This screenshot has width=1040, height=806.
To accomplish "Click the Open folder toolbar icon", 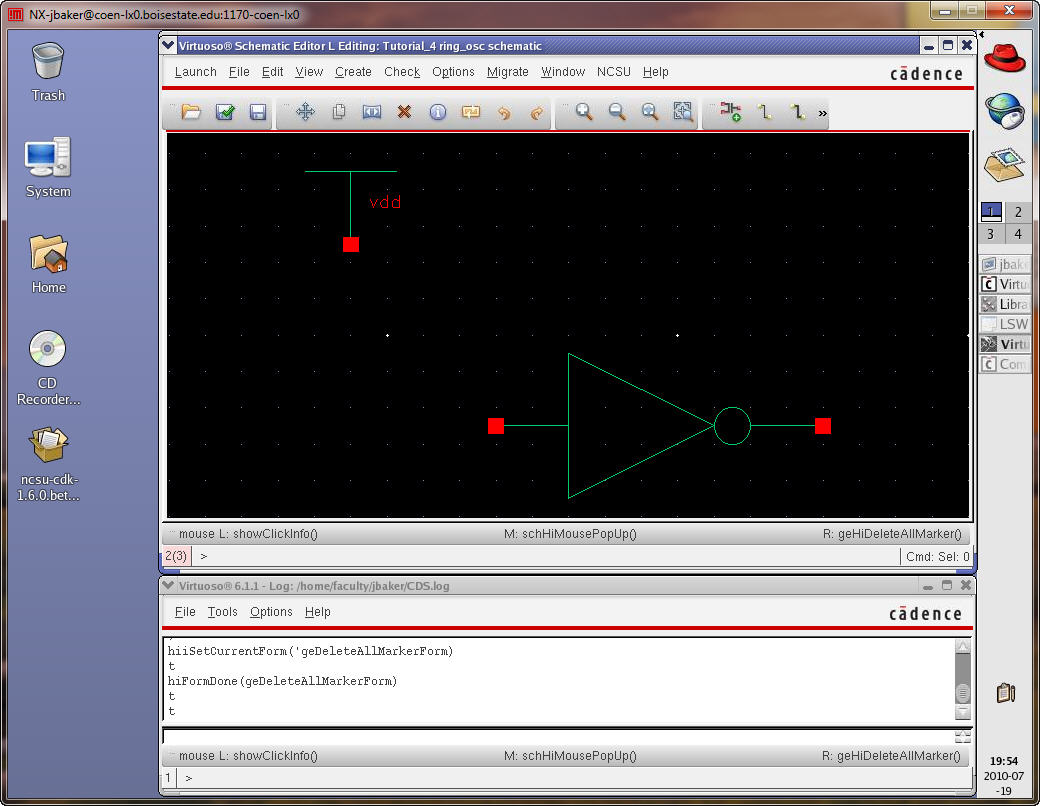I will 191,113.
